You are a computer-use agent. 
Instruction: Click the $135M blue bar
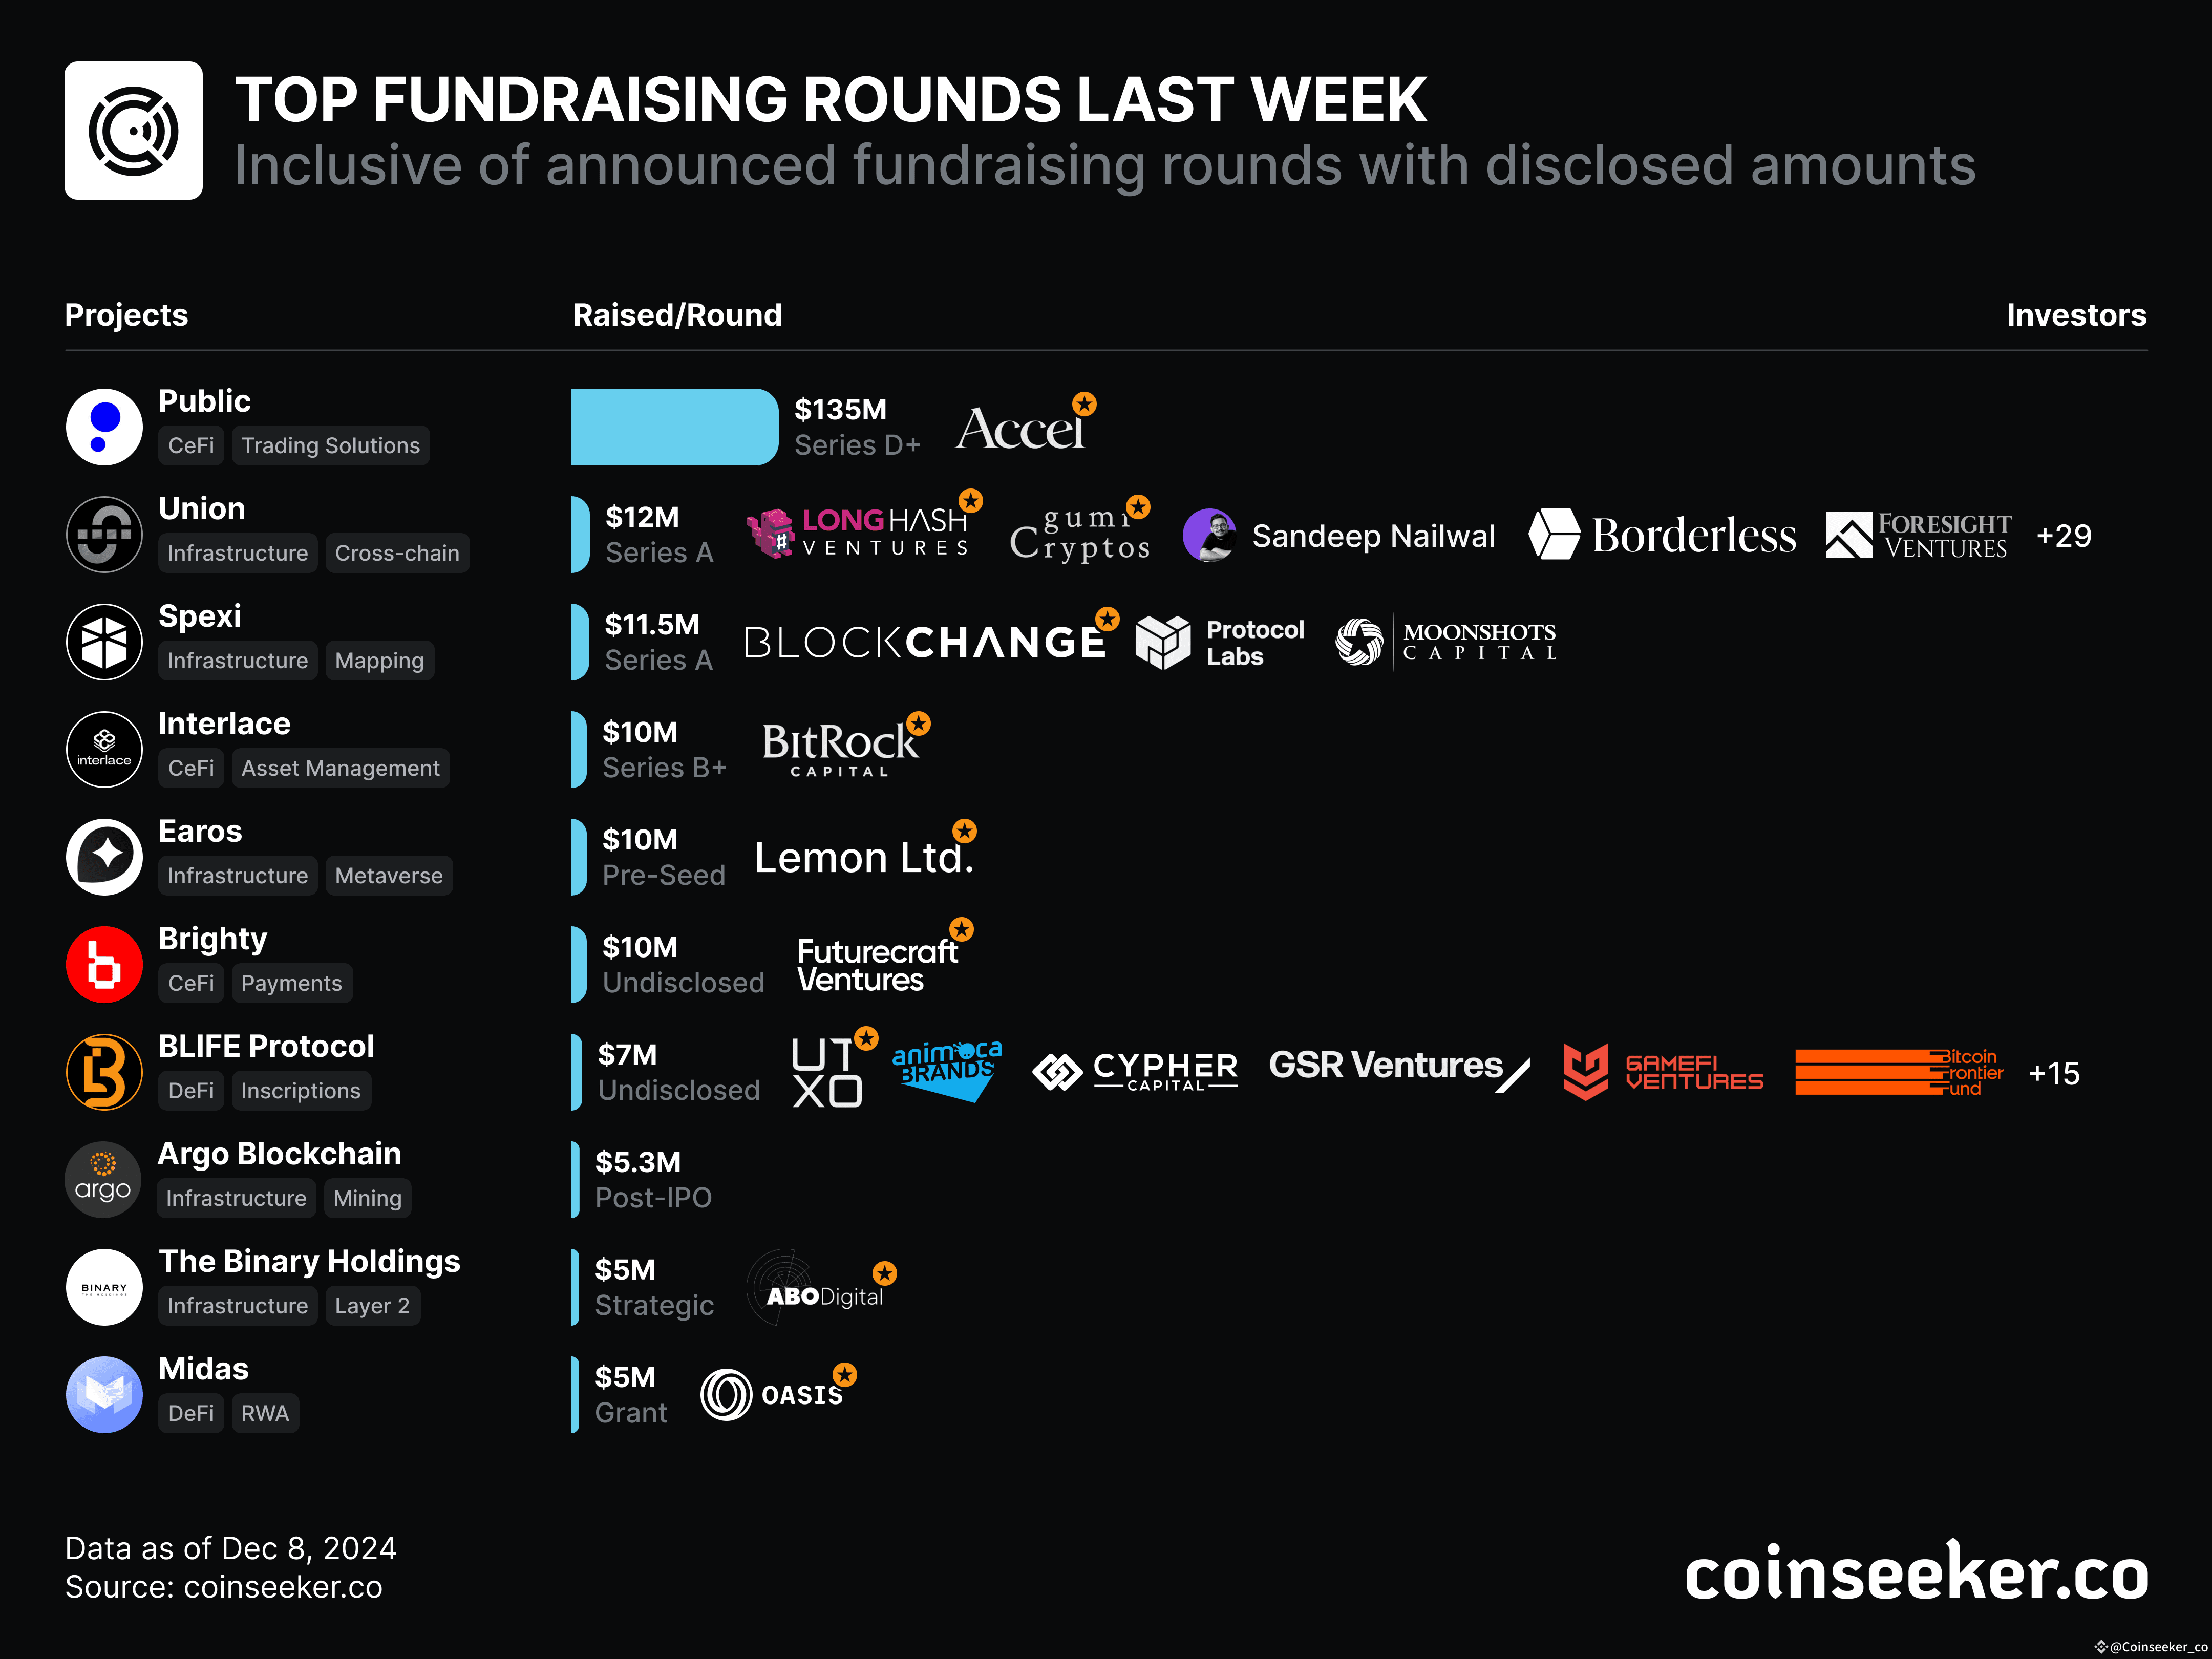pyautogui.click(x=674, y=427)
